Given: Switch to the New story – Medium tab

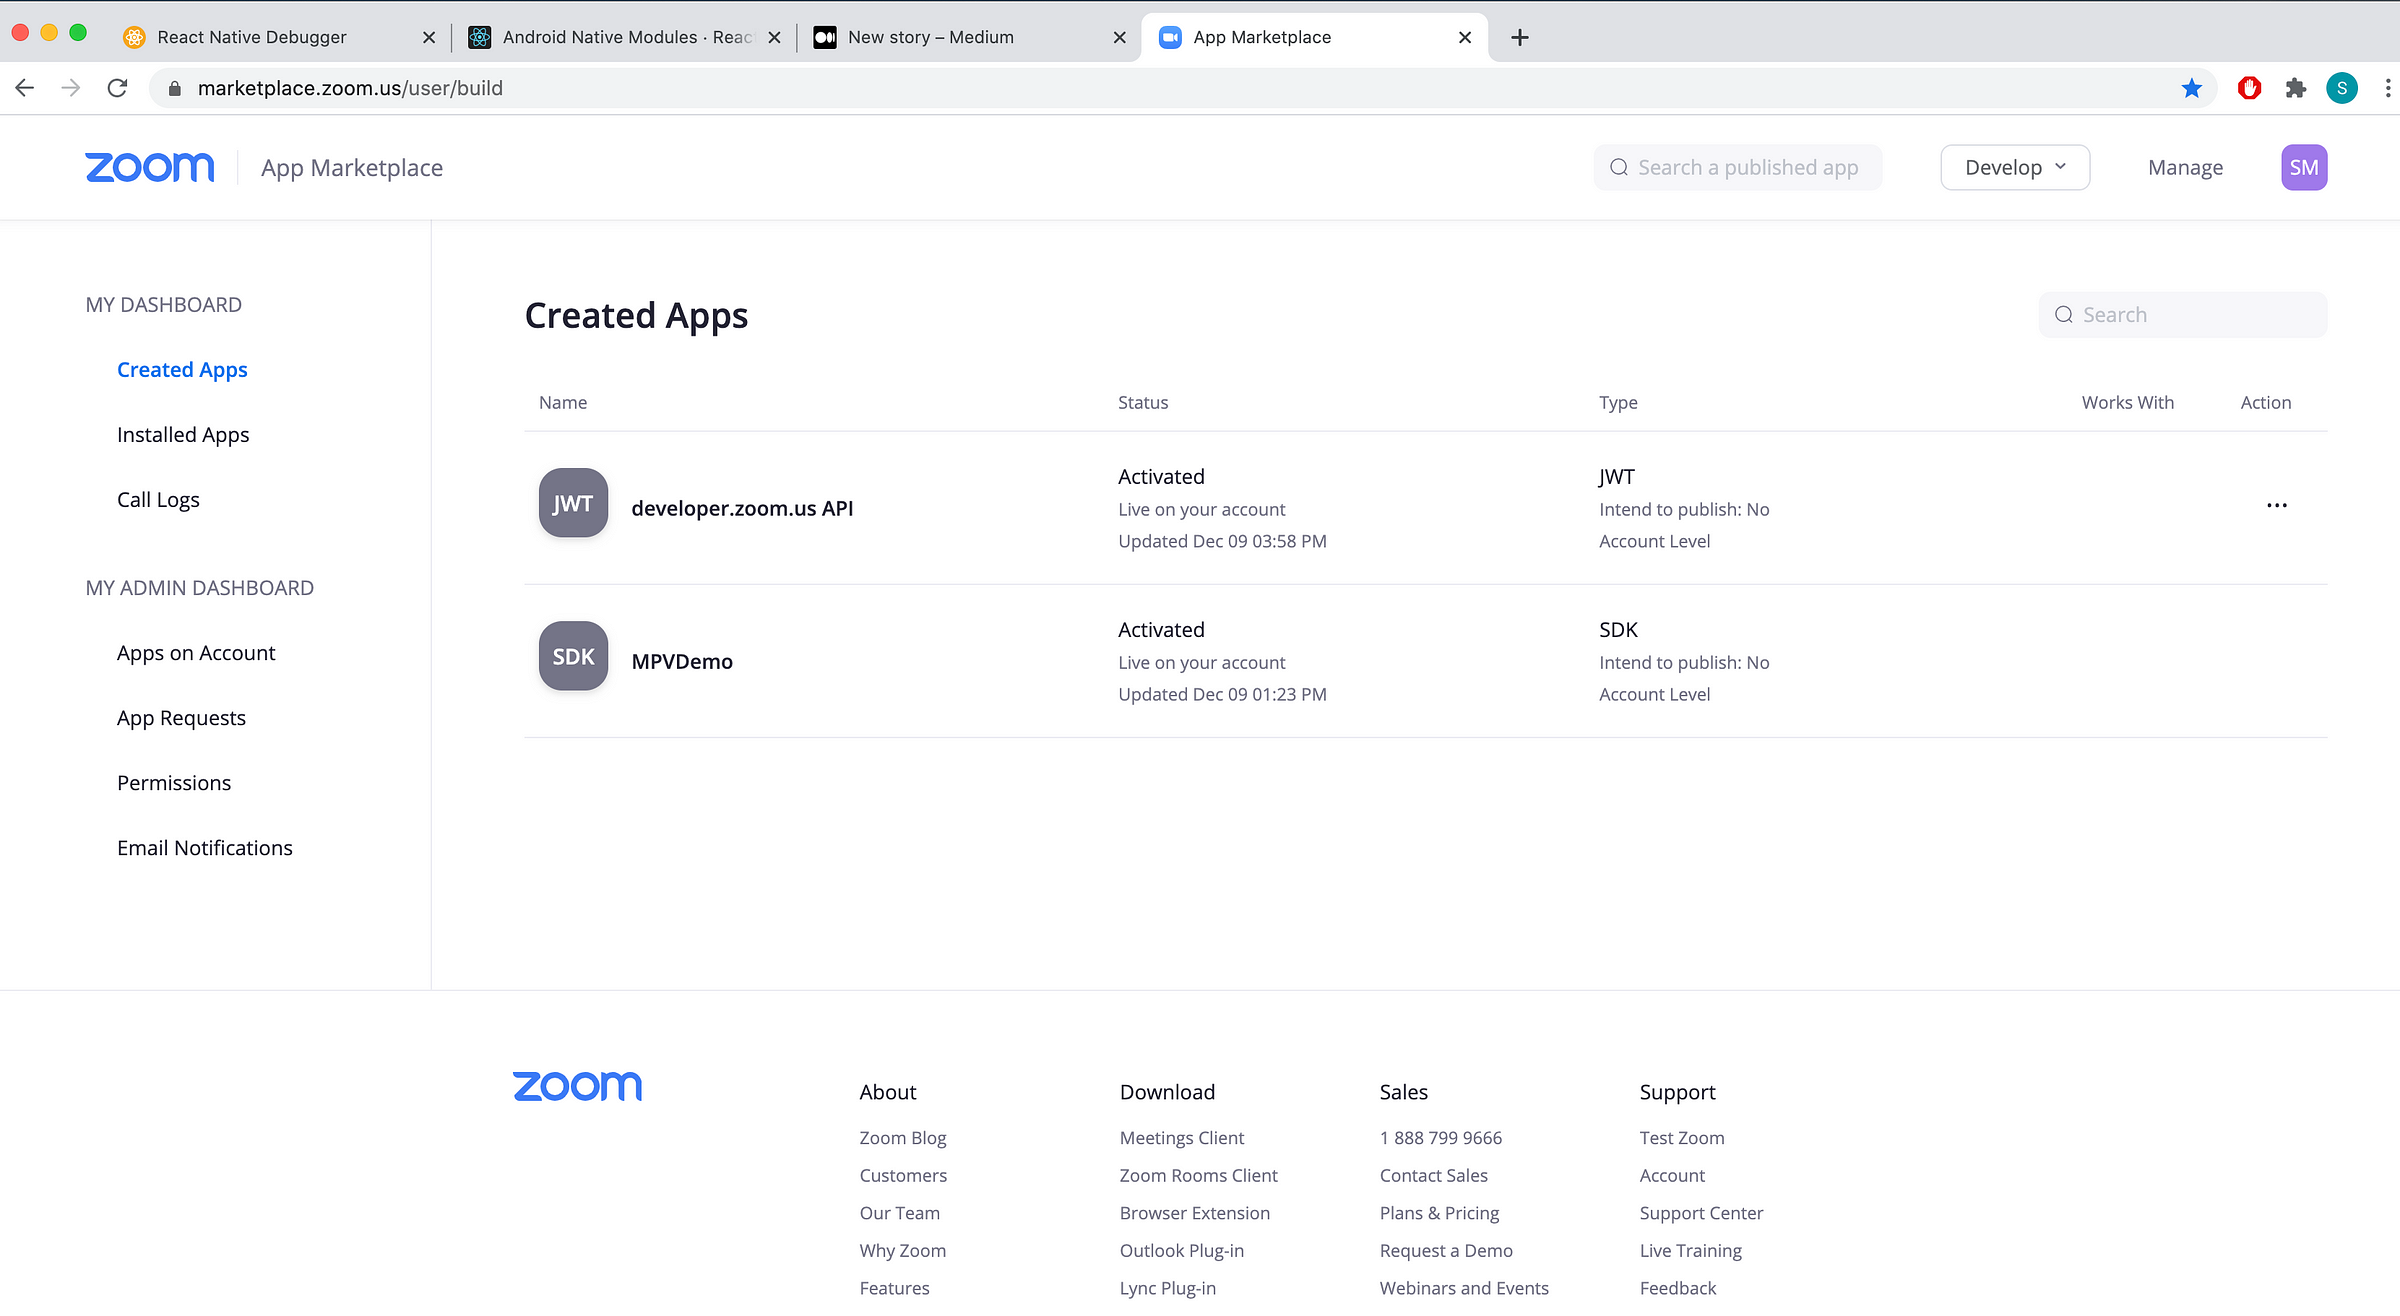Looking at the screenshot, I should click(x=930, y=37).
